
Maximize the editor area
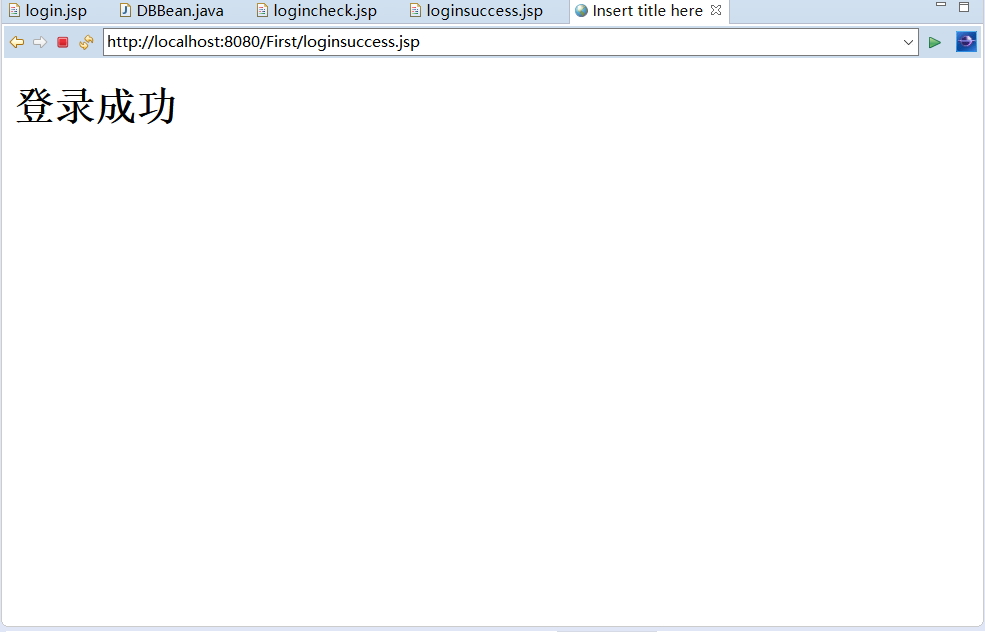coord(964,7)
